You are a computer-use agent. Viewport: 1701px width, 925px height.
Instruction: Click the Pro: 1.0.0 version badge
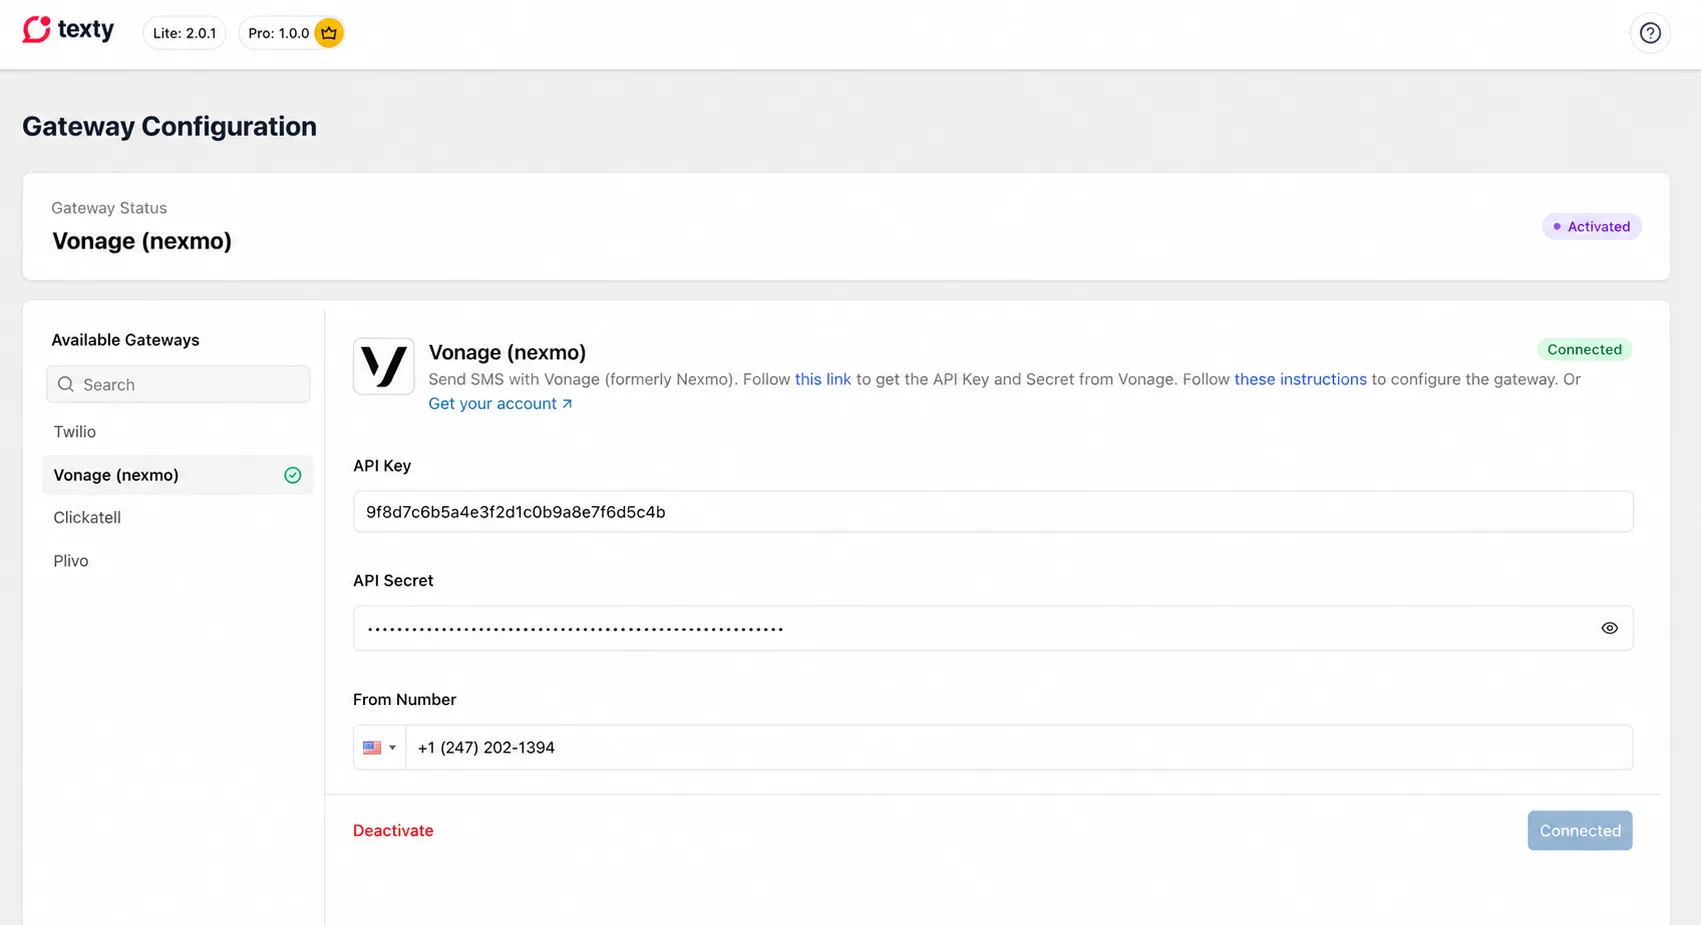coord(292,33)
